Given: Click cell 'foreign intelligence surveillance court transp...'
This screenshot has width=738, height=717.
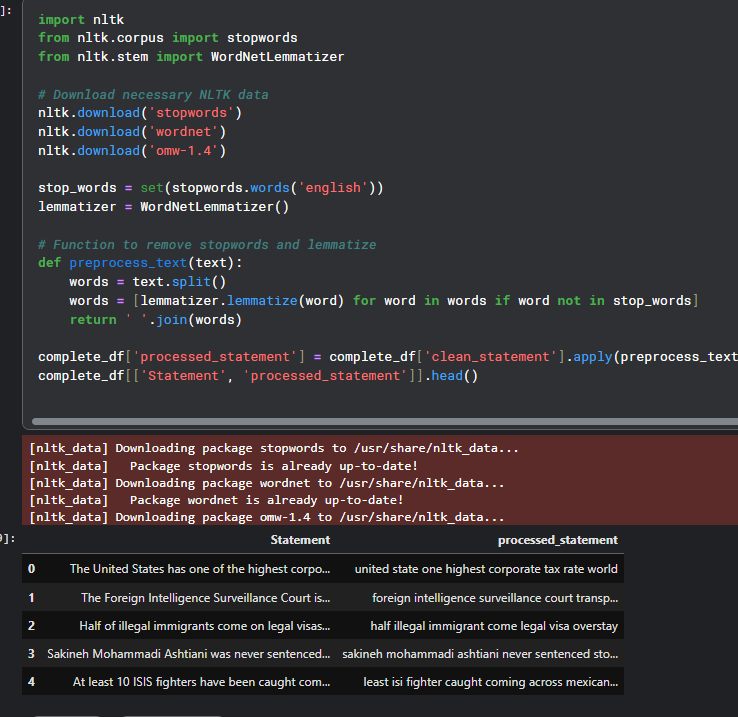Looking at the screenshot, I should (x=495, y=598).
